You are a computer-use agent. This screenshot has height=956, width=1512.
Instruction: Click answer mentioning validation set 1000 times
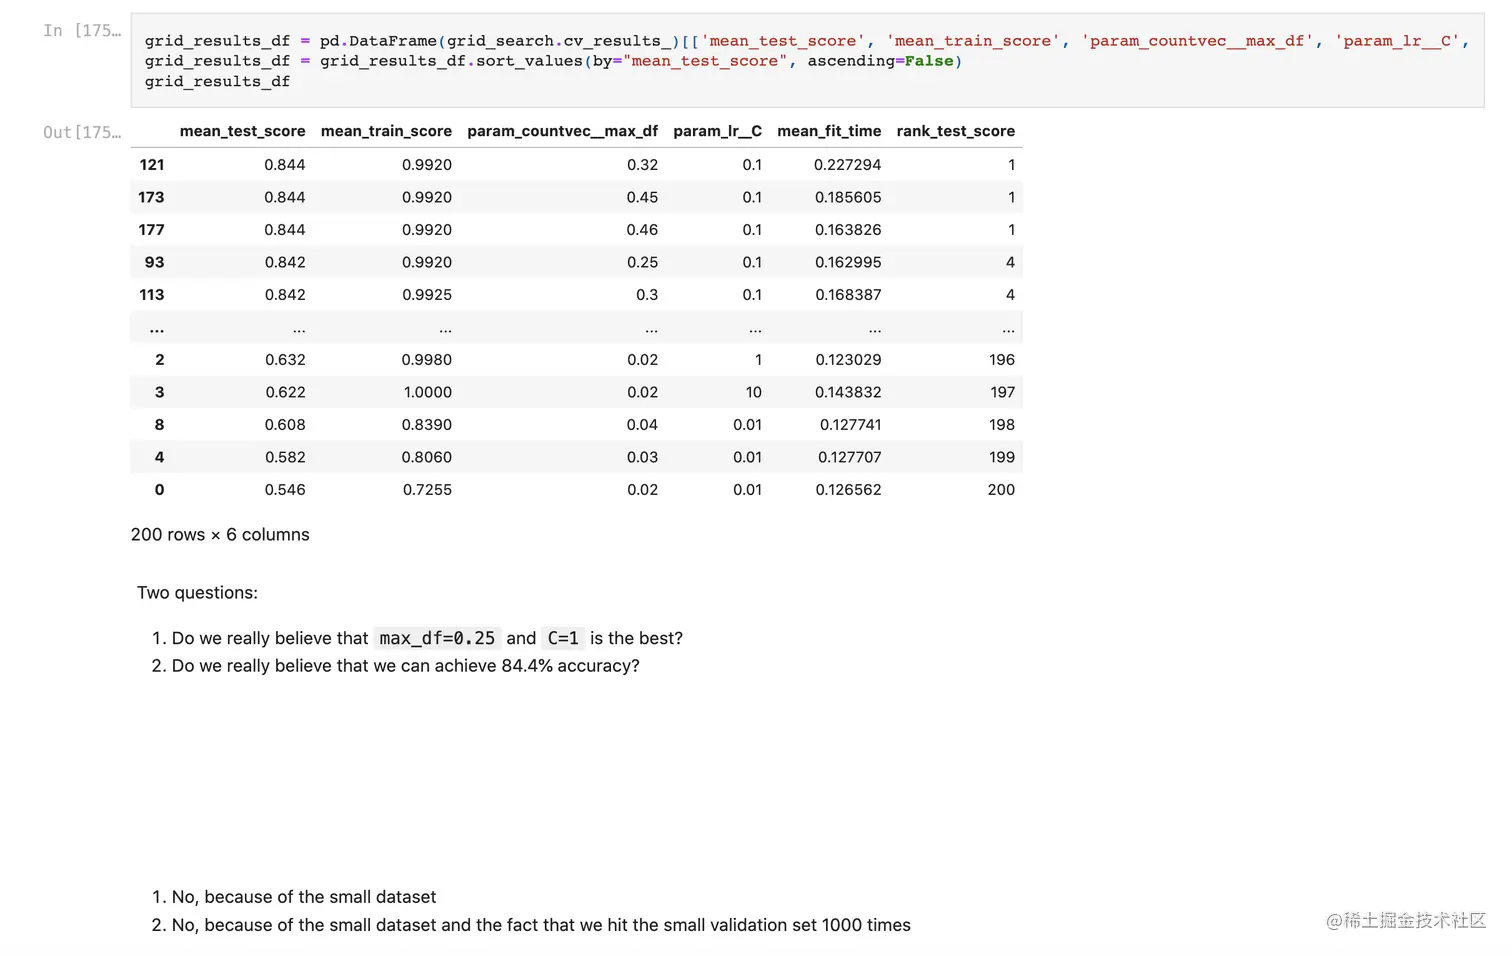point(541,926)
